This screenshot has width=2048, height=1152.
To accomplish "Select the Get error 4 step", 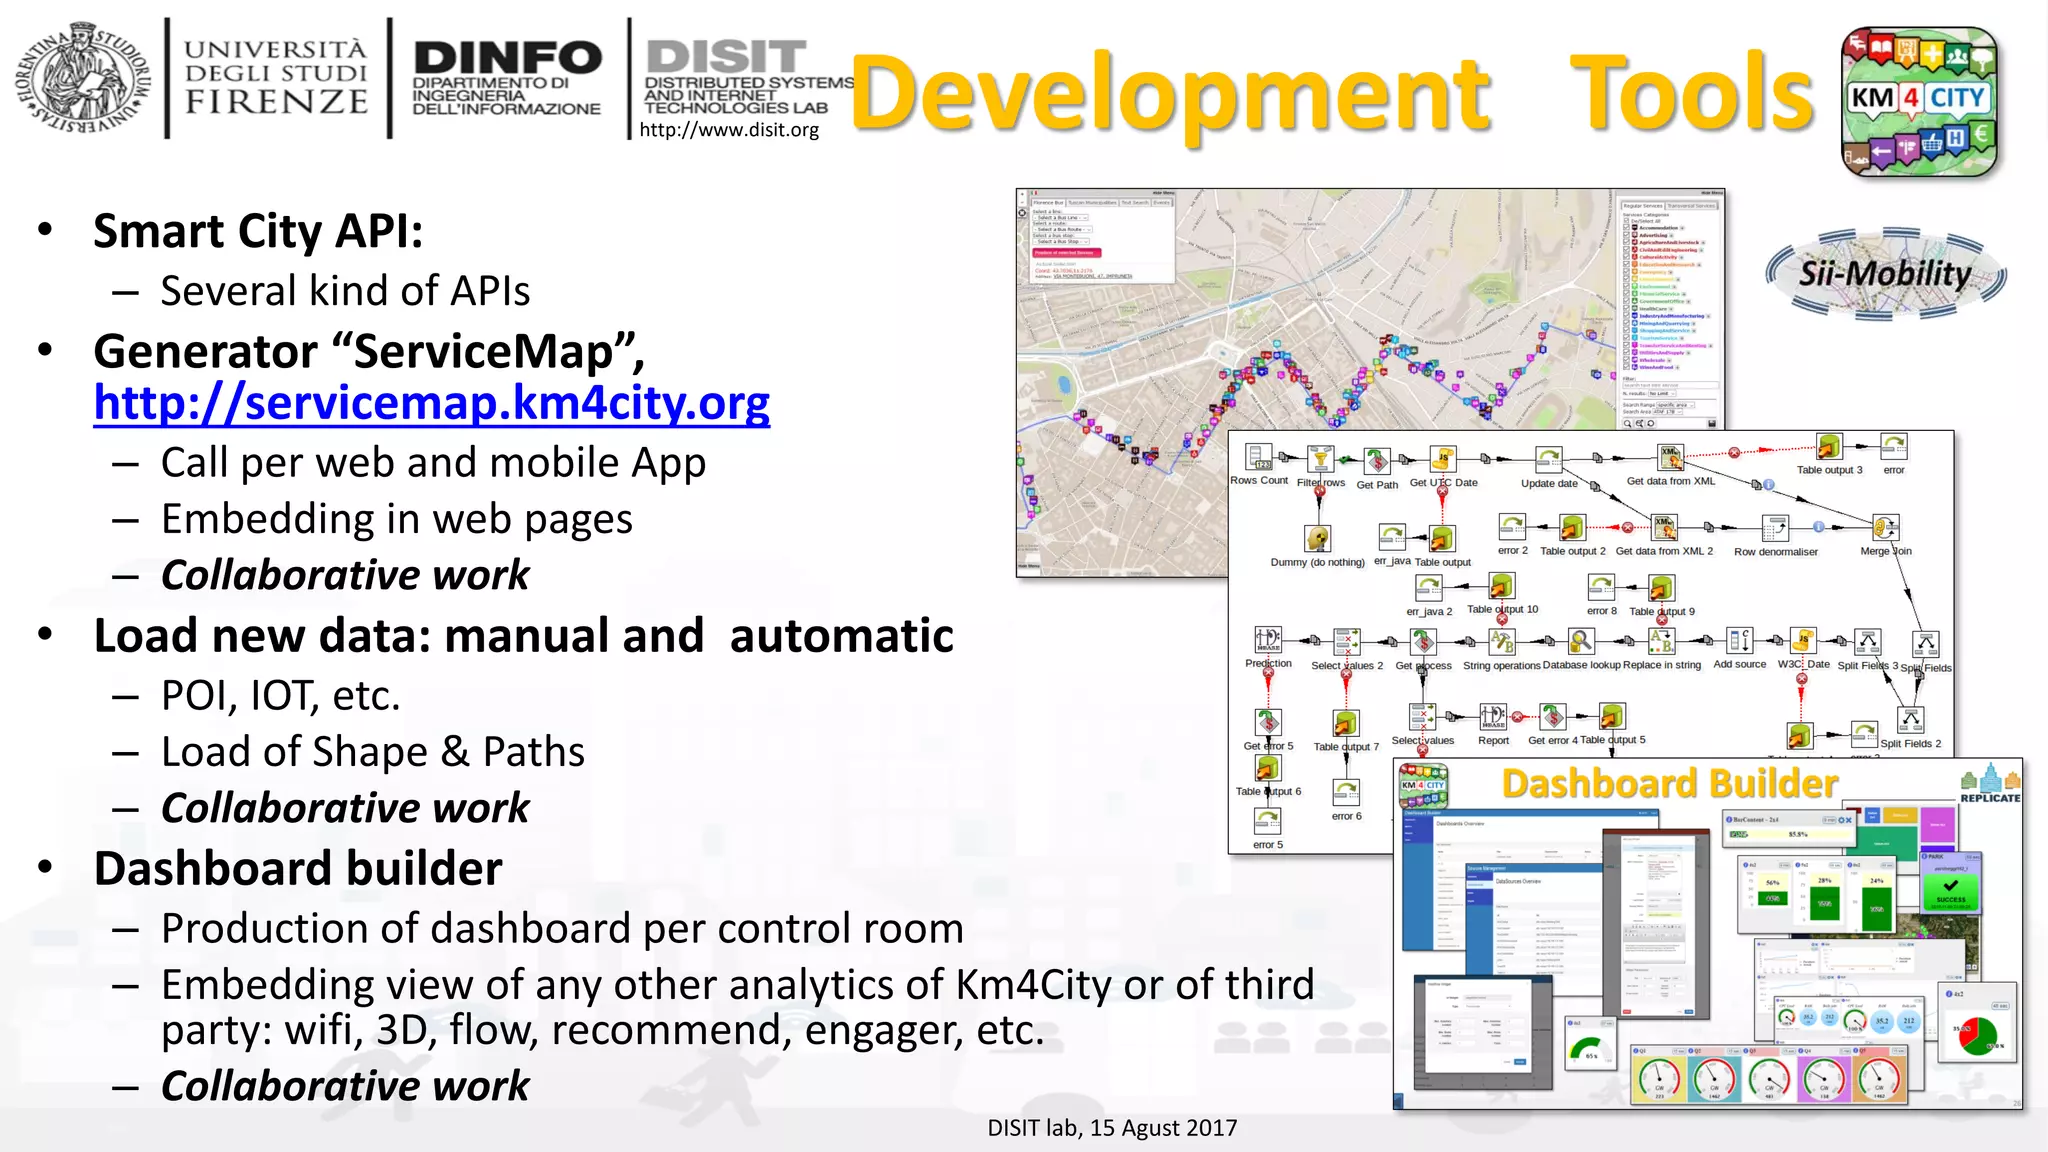I will click(x=1552, y=717).
